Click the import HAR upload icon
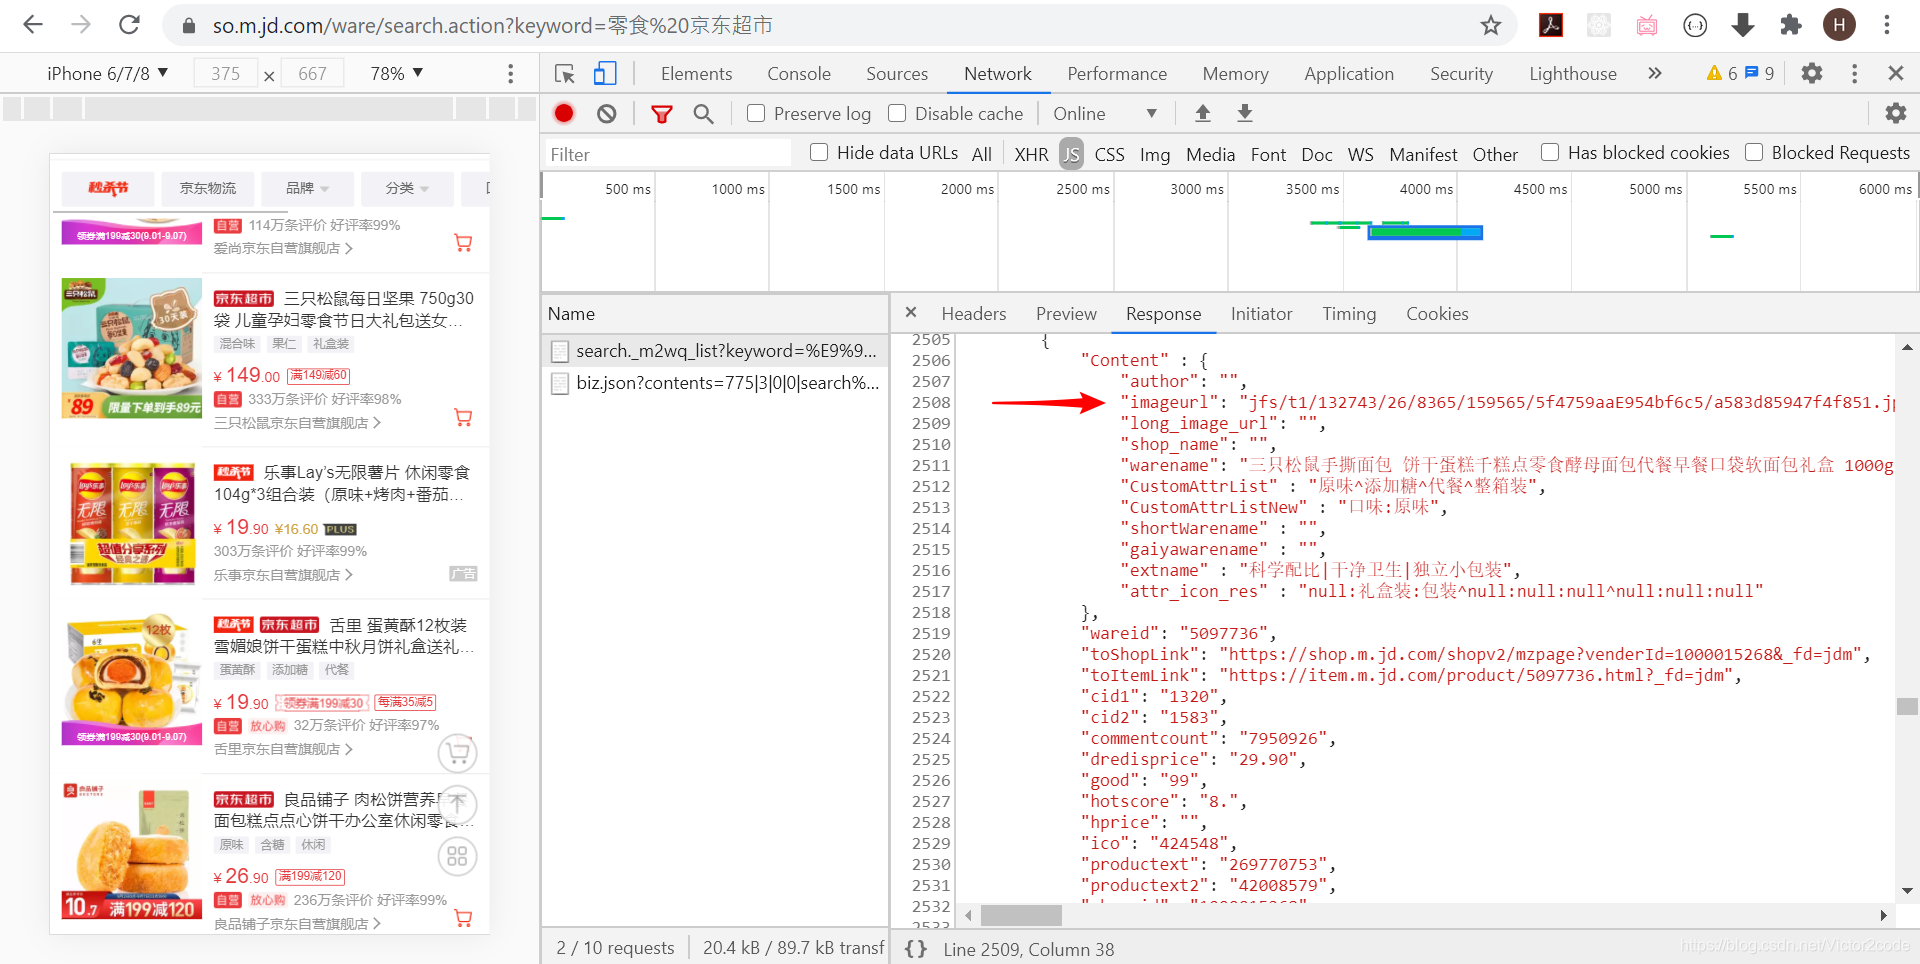 pyautogui.click(x=1203, y=113)
